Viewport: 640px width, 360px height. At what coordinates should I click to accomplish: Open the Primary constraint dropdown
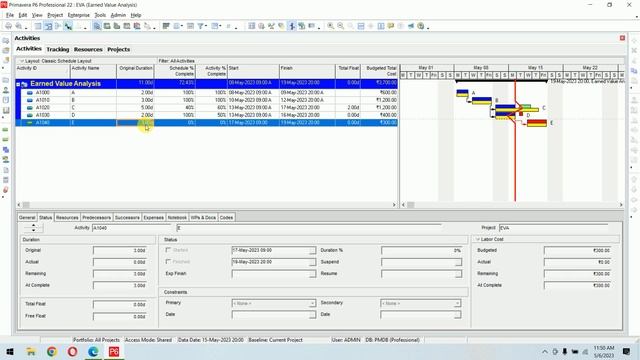(x=312, y=303)
